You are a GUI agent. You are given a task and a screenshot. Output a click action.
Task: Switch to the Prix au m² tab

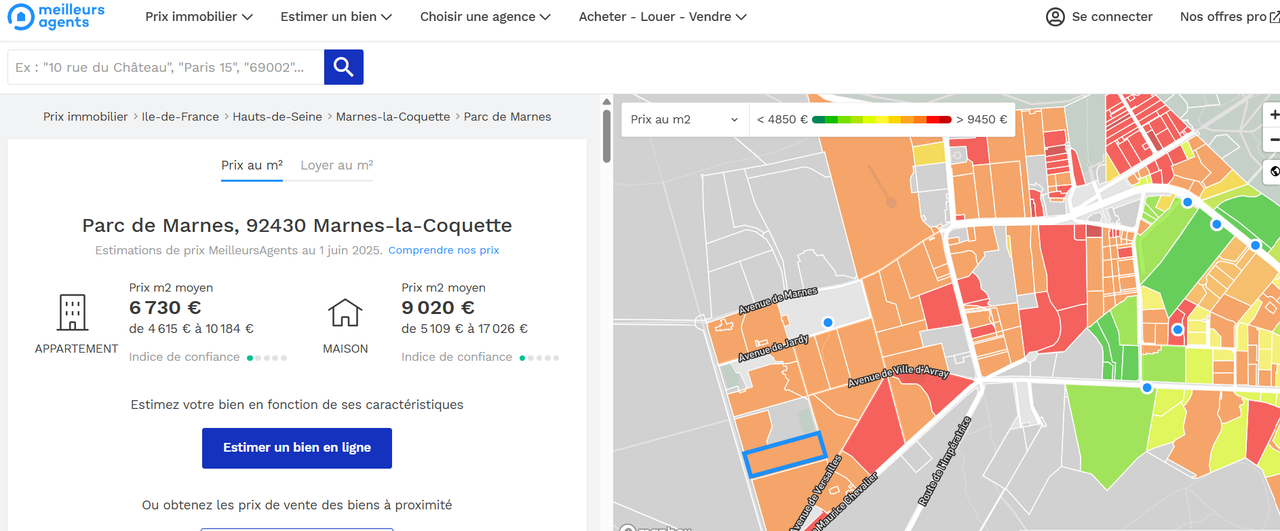point(252,165)
